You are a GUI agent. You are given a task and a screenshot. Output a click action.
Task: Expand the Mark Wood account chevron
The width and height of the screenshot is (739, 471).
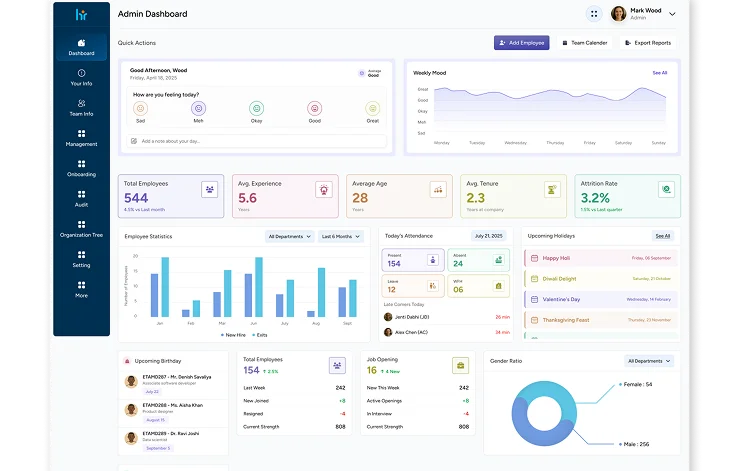click(672, 14)
